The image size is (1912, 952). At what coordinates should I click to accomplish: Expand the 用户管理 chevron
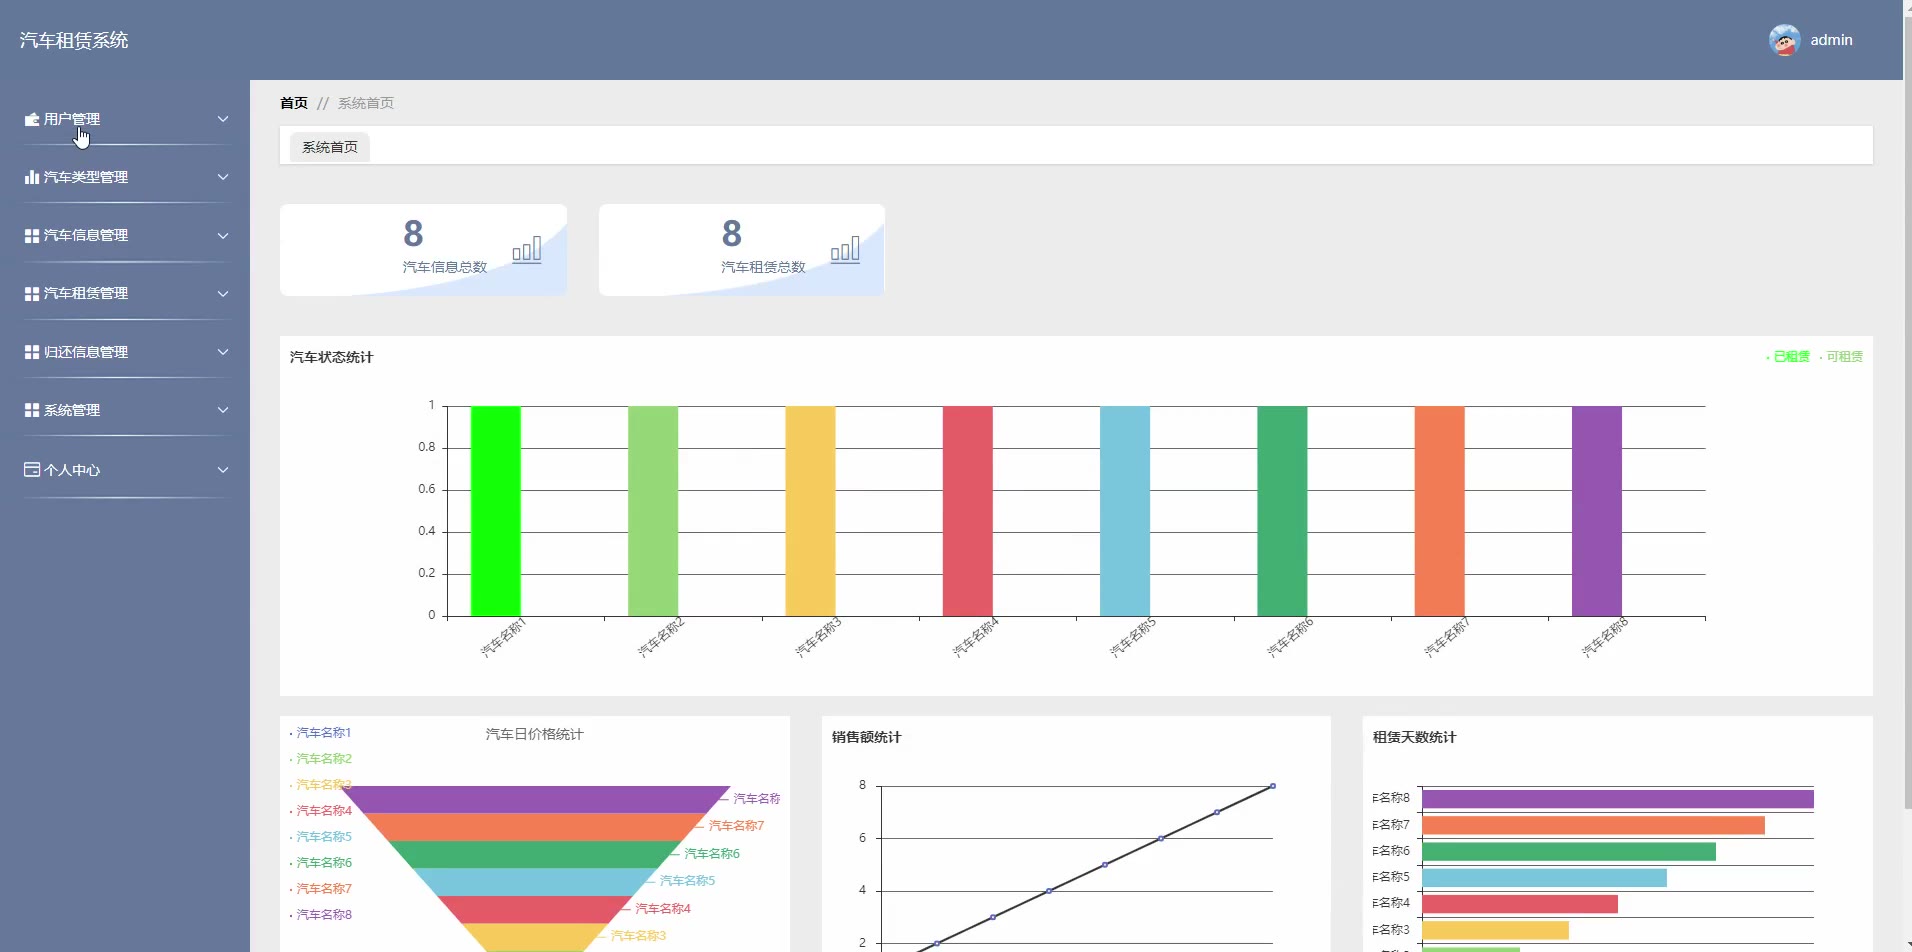click(223, 119)
